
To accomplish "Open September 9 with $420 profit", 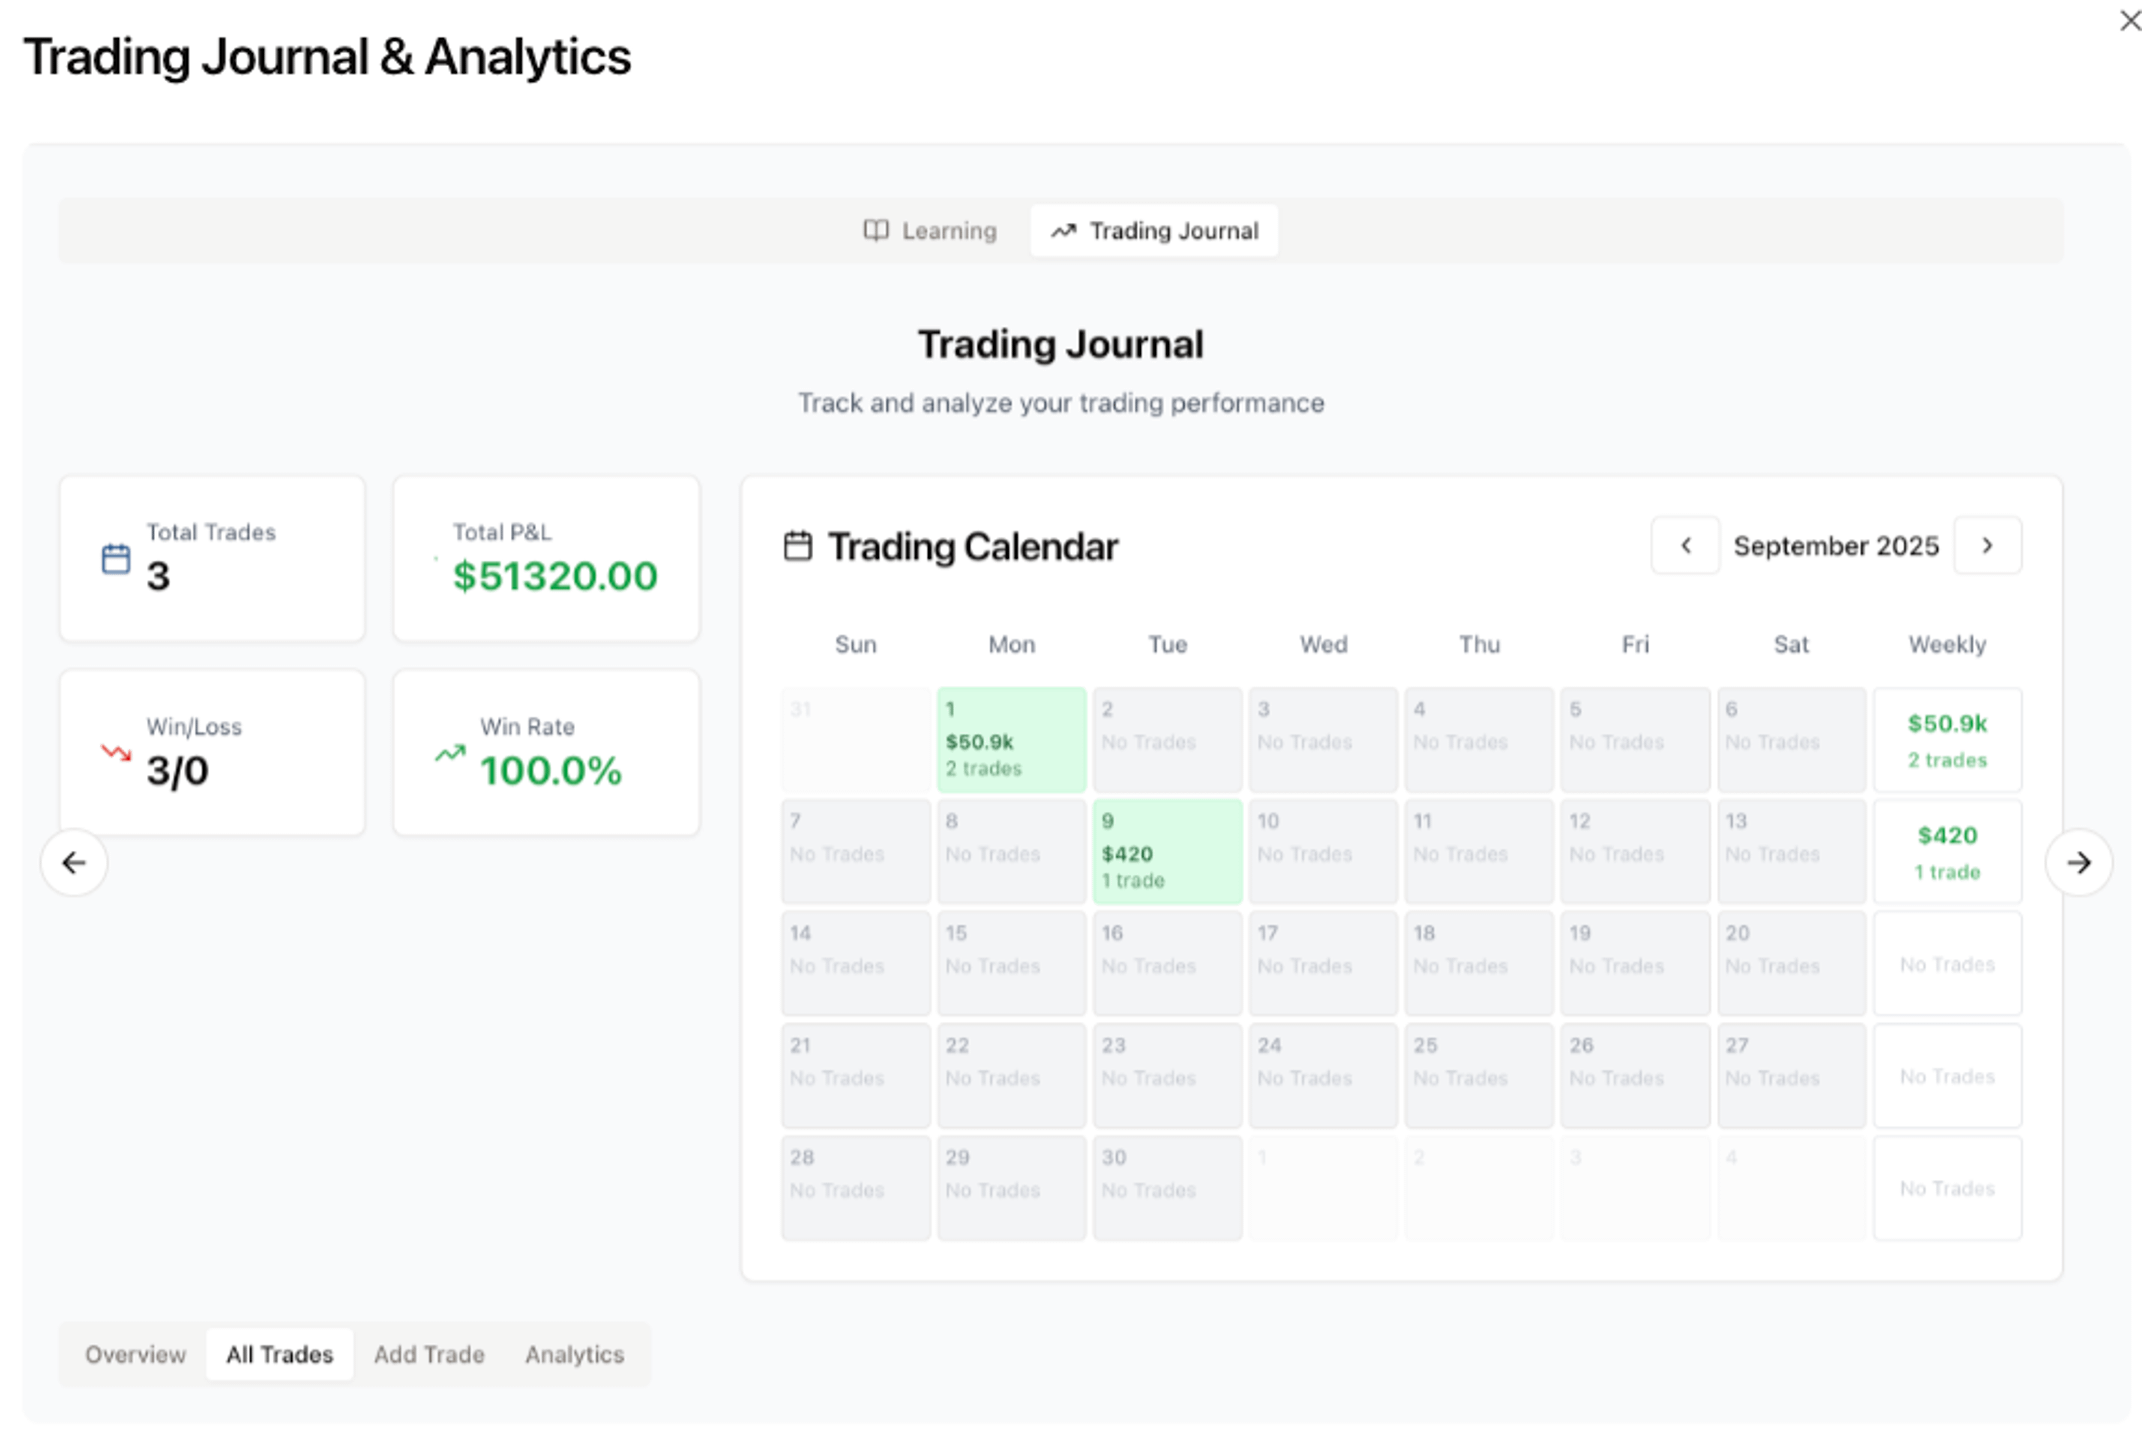I will pyautogui.click(x=1167, y=852).
